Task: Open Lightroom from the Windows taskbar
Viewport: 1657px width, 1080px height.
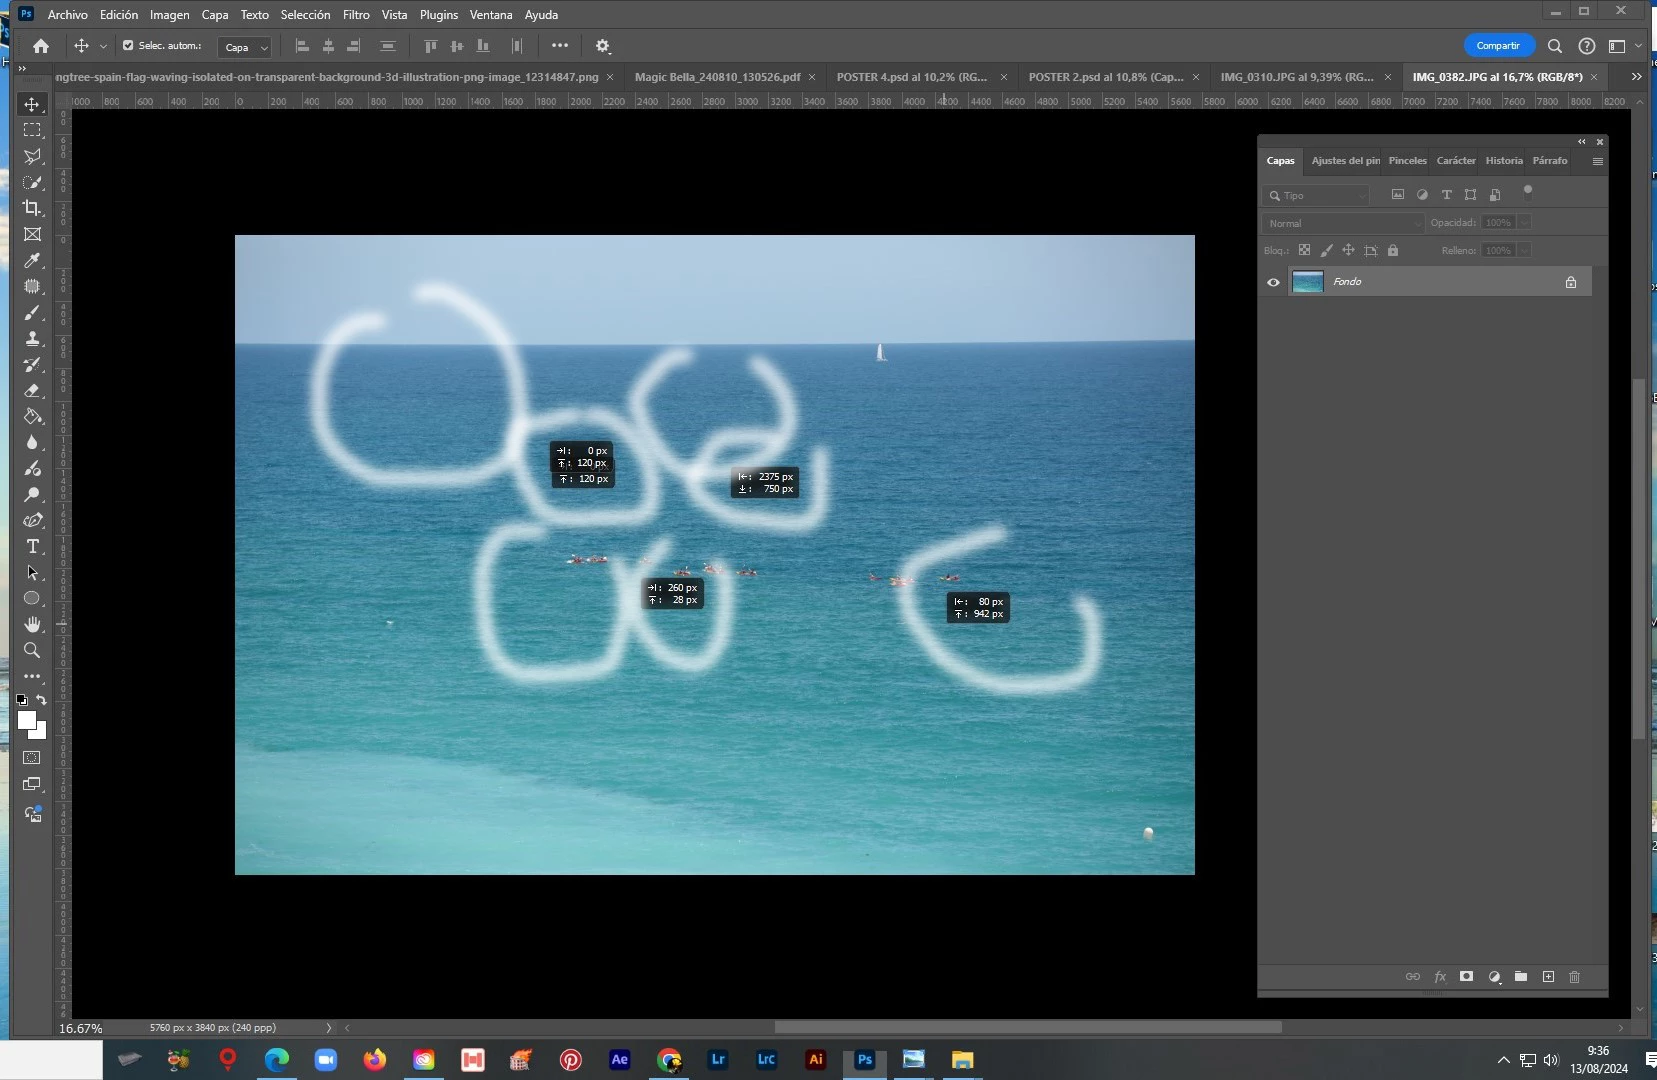Action: (718, 1060)
